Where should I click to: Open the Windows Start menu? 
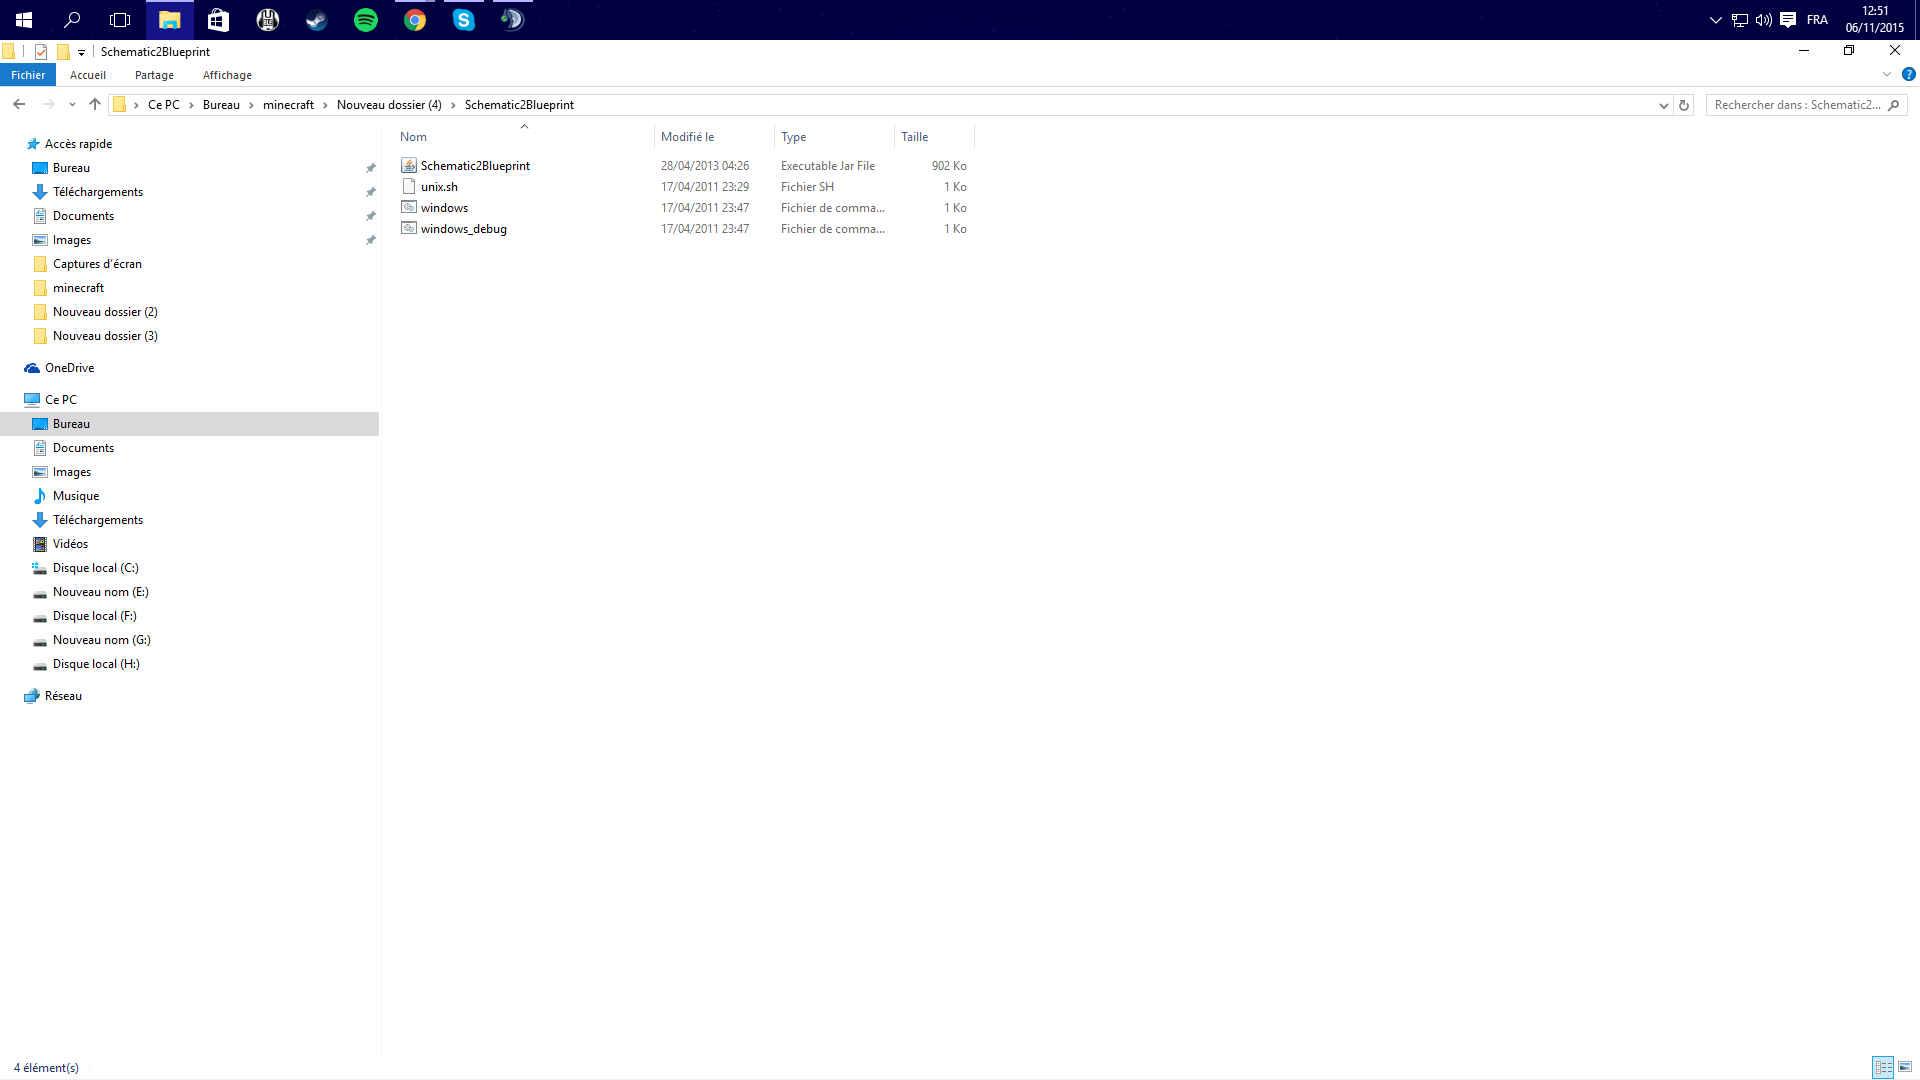(x=24, y=20)
